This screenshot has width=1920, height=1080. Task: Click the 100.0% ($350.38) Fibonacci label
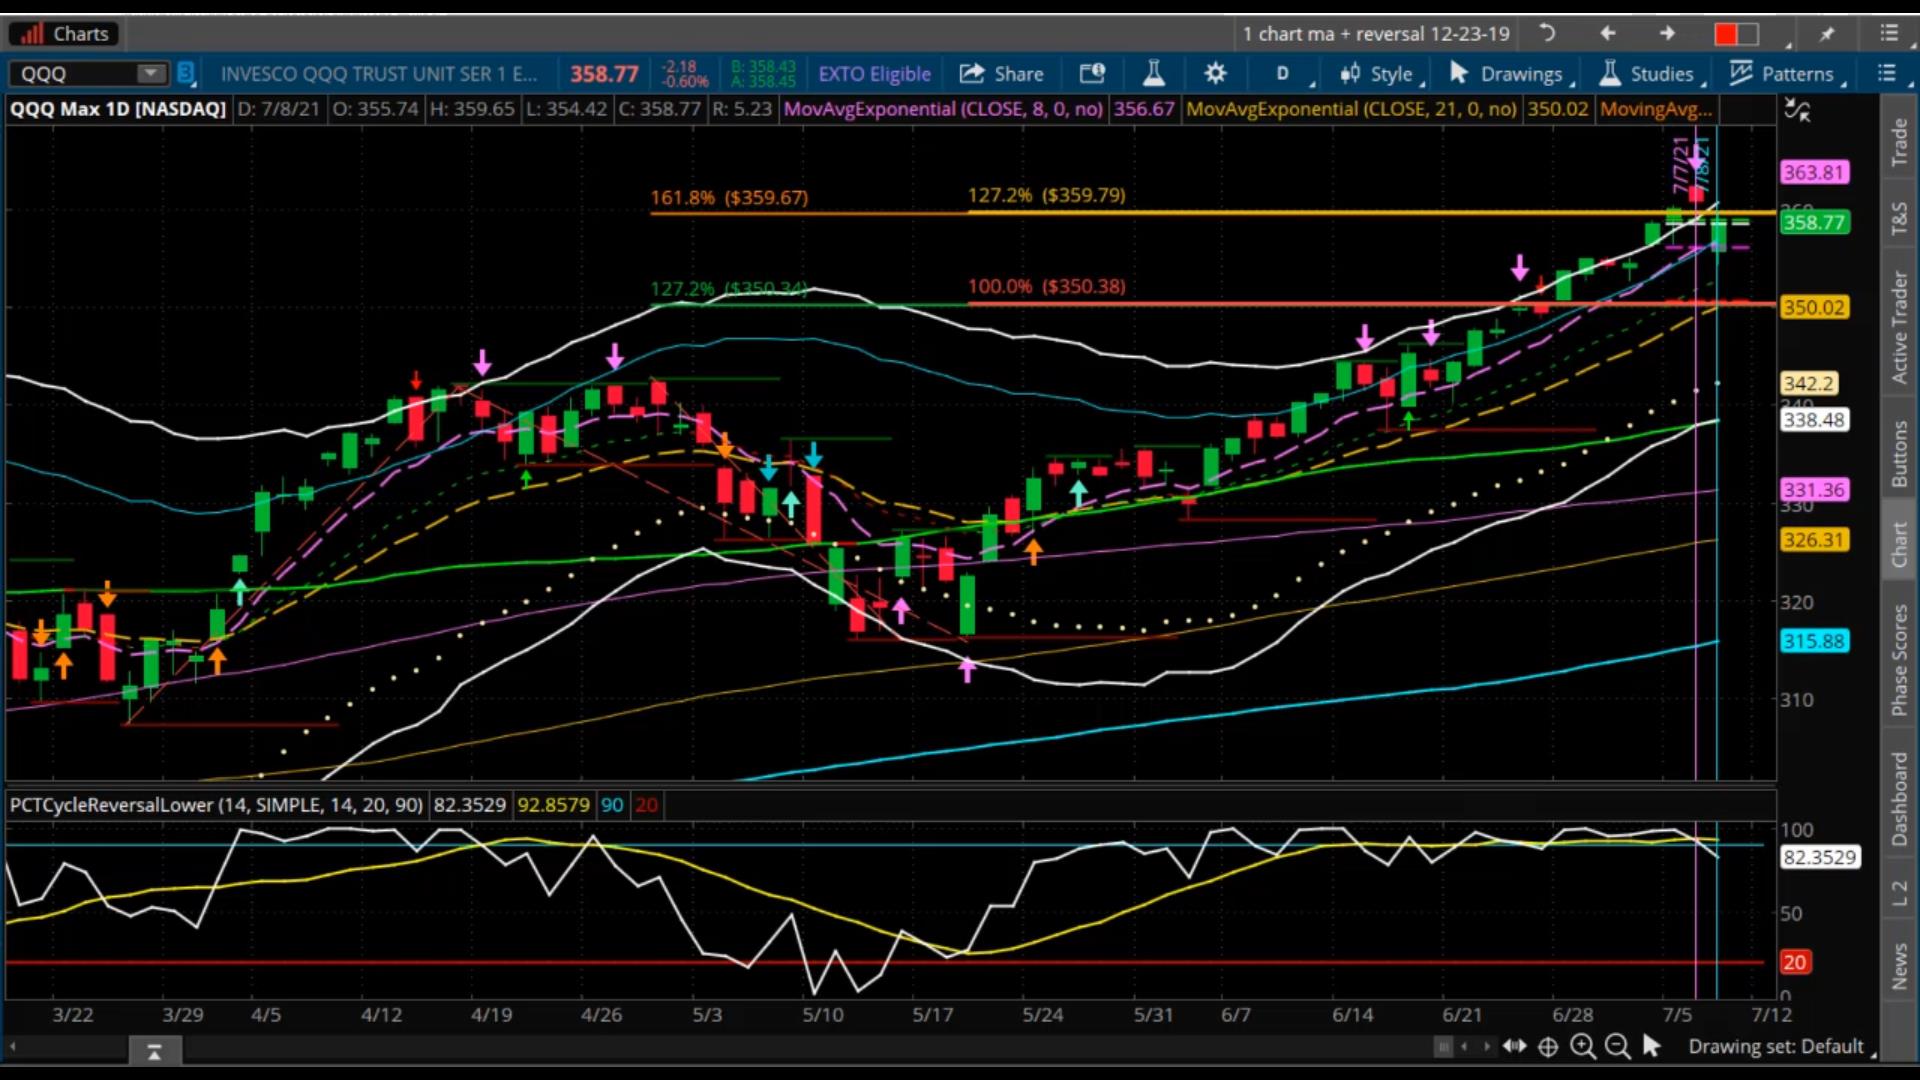coord(1046,287)
